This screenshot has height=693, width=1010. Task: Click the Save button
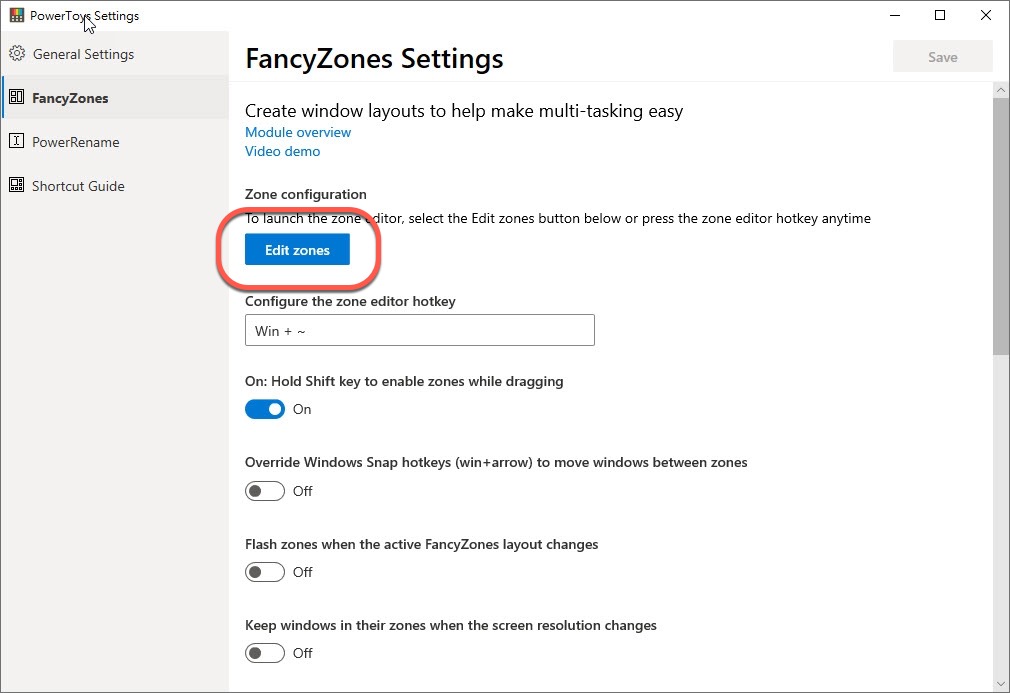(942, 57)
